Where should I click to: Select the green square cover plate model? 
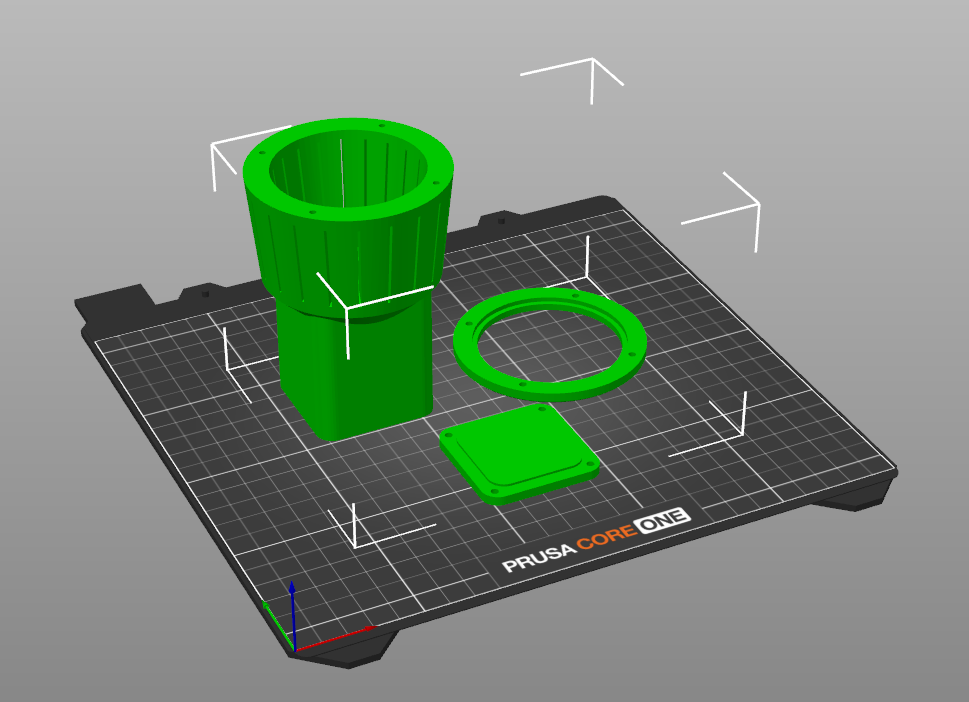(519, 453)
